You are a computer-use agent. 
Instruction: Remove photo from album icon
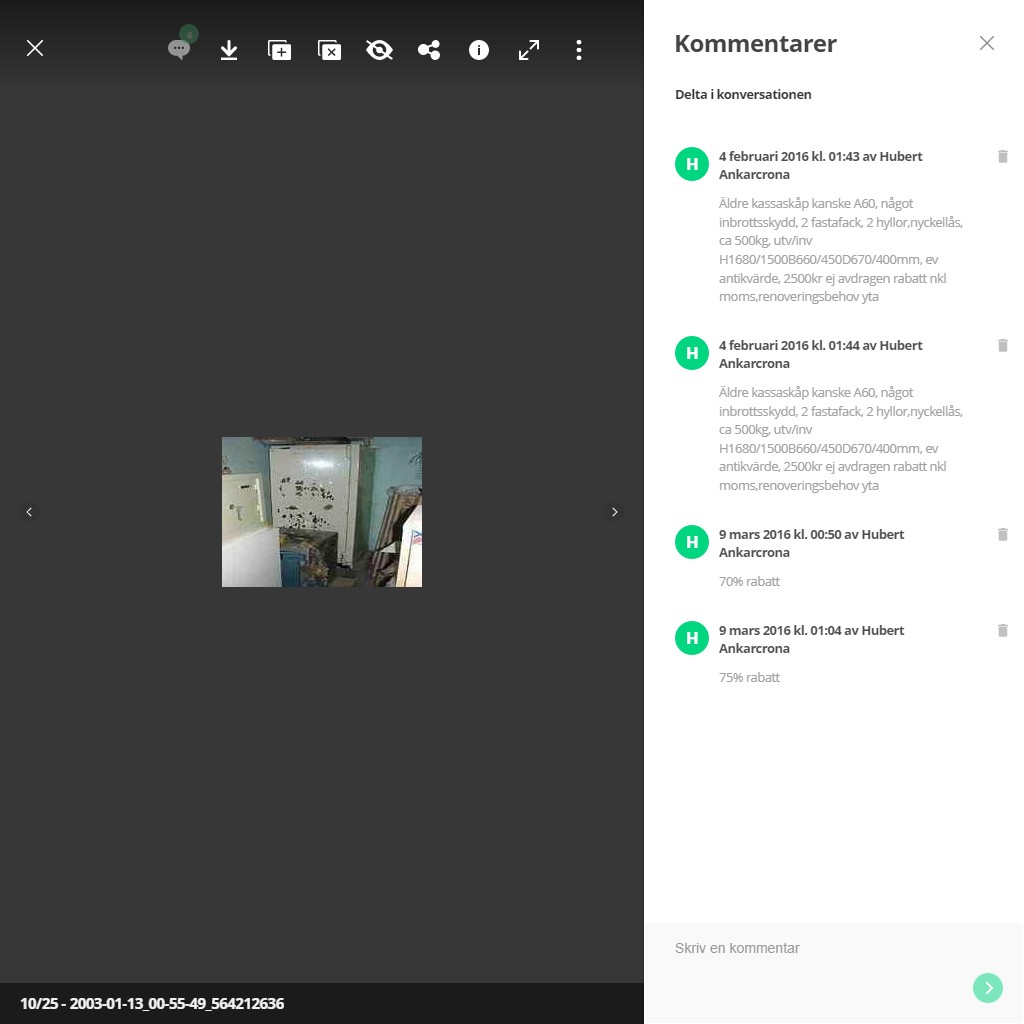[329, 50]
